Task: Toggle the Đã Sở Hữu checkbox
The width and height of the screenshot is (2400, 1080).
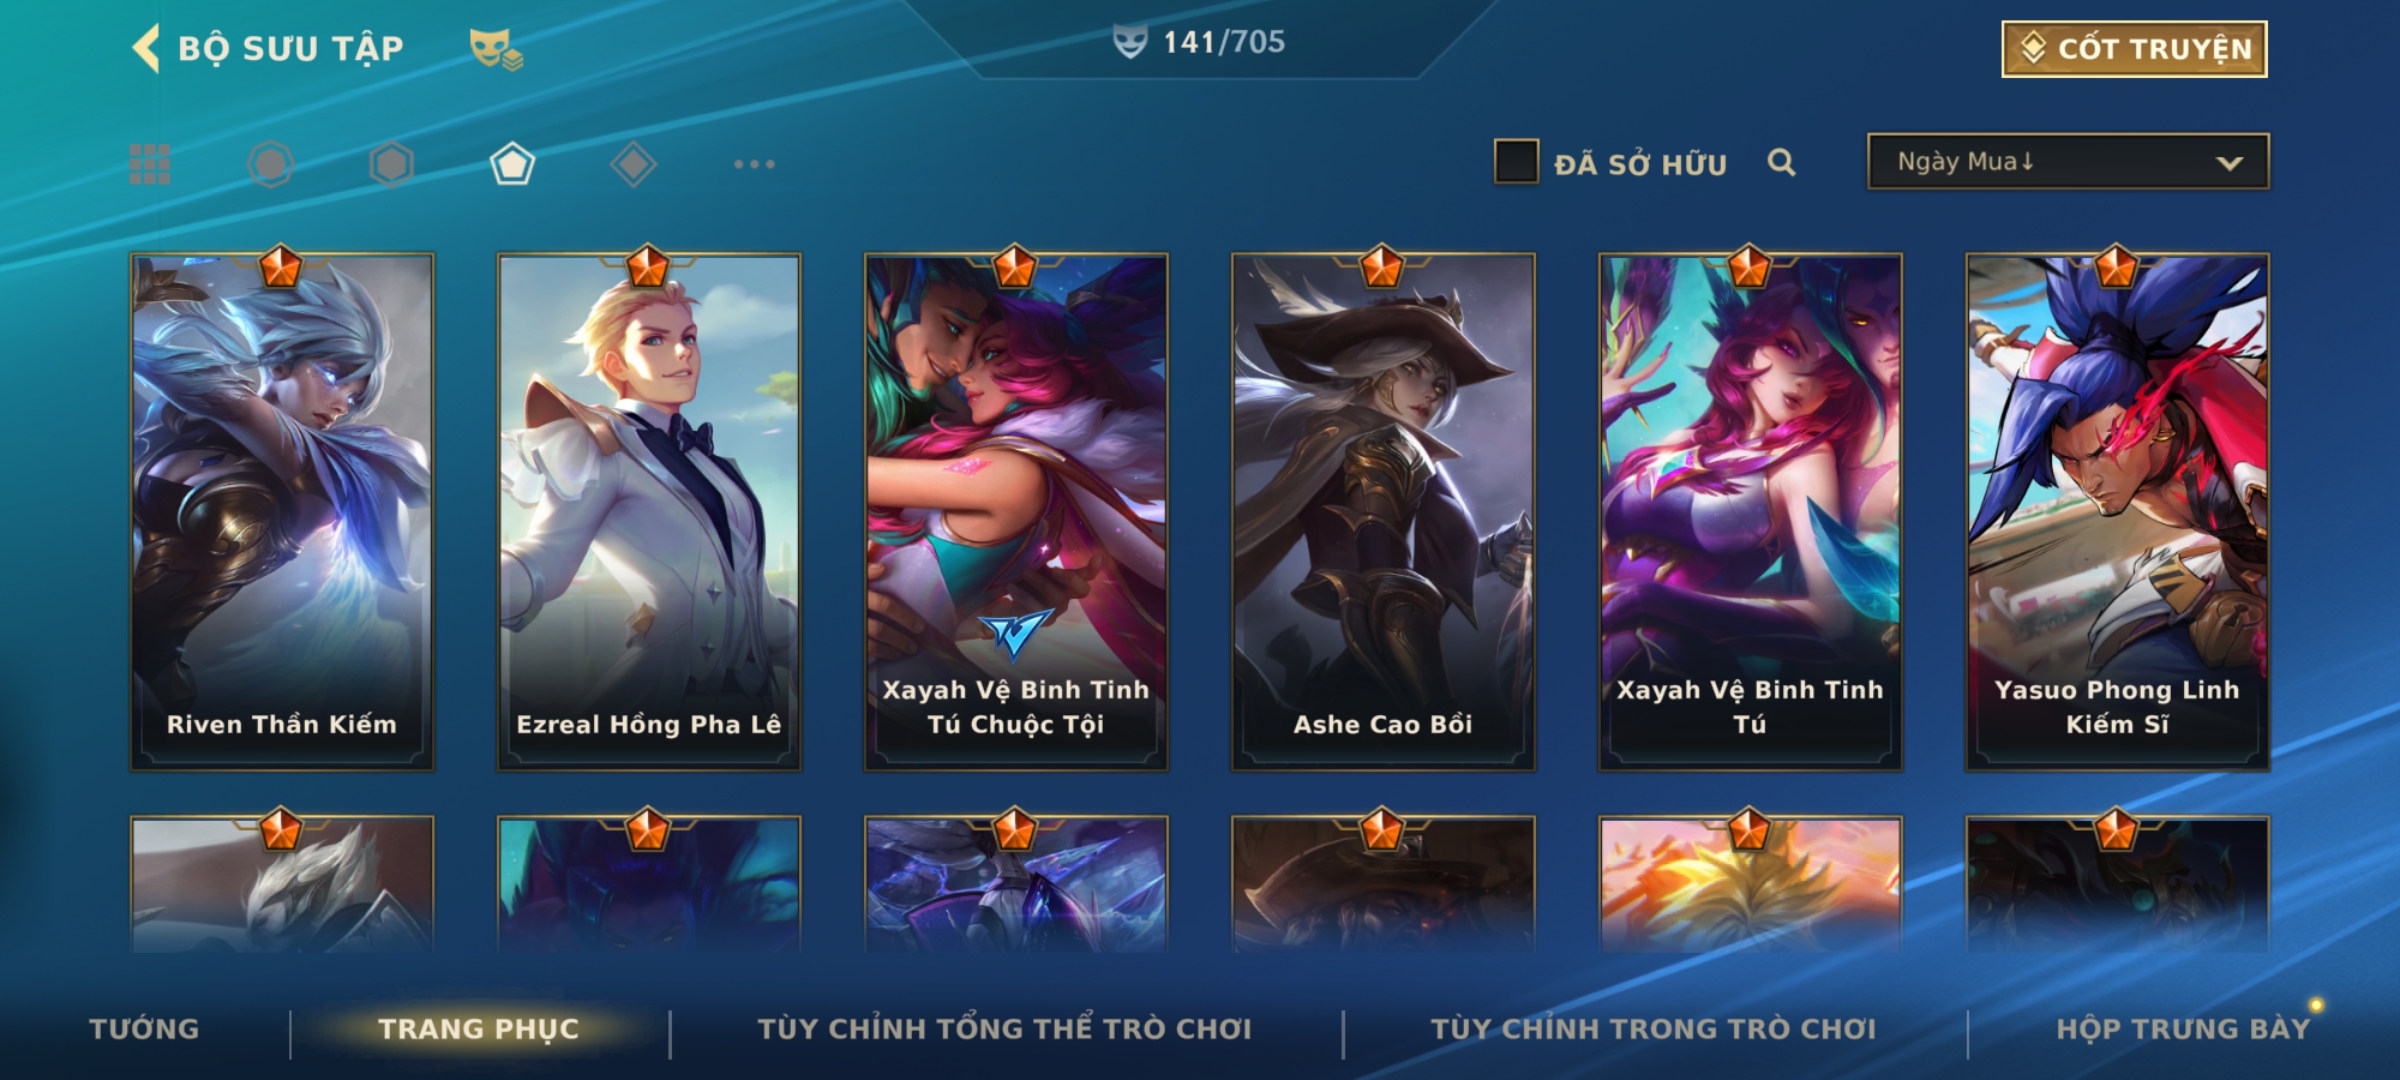Action: [x=1516, y=161]
